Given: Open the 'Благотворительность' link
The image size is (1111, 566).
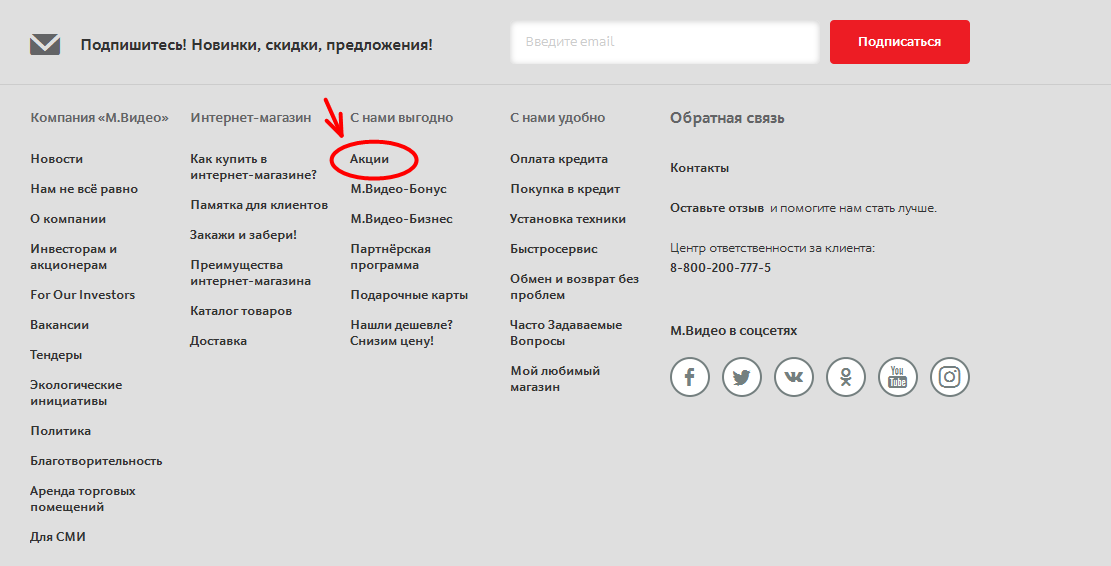Looking at the screenshot, I should click(96, 460).
